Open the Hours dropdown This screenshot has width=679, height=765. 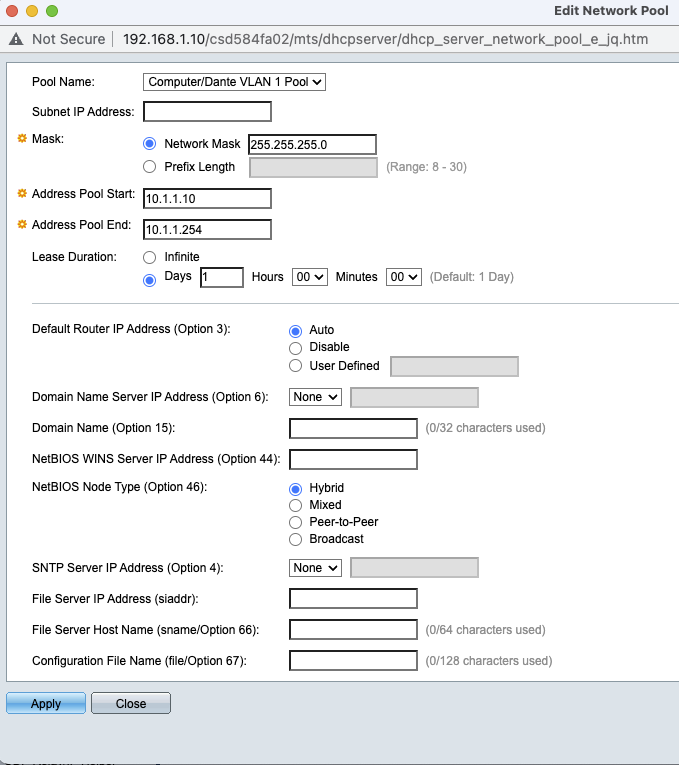point(310,277)
